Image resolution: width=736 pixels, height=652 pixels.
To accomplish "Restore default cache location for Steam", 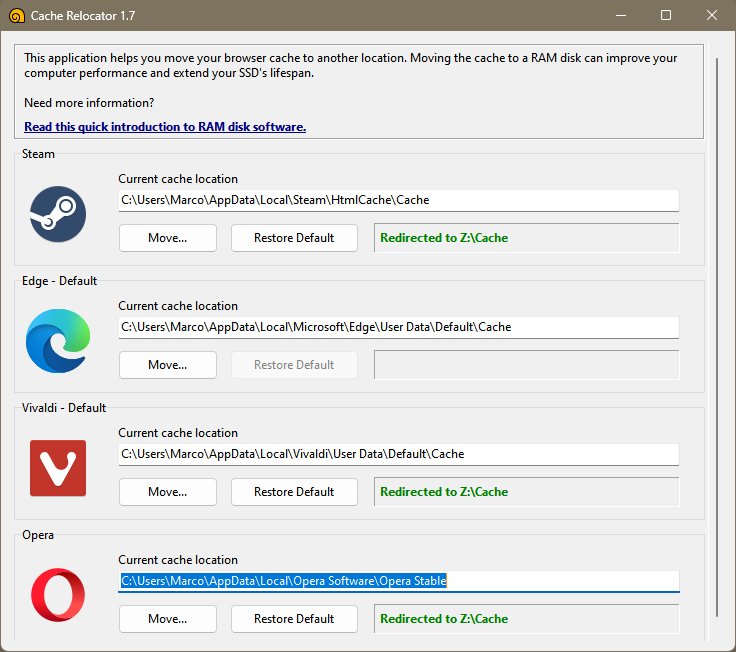I will click(294, 238).
